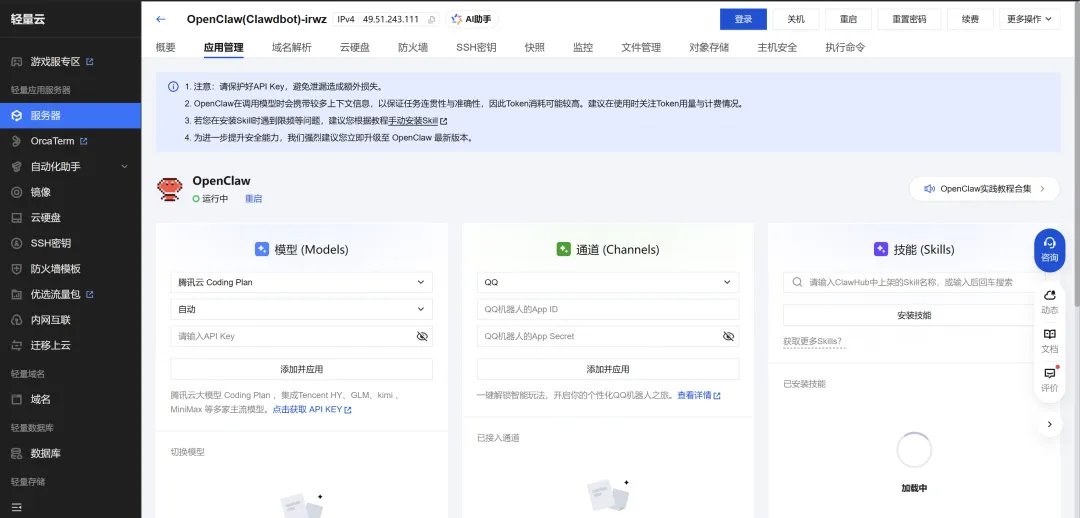Switch to the 文件管理 tab
Screen dimensions: 1080x518
pyautogui.click(x=641, y=48)
